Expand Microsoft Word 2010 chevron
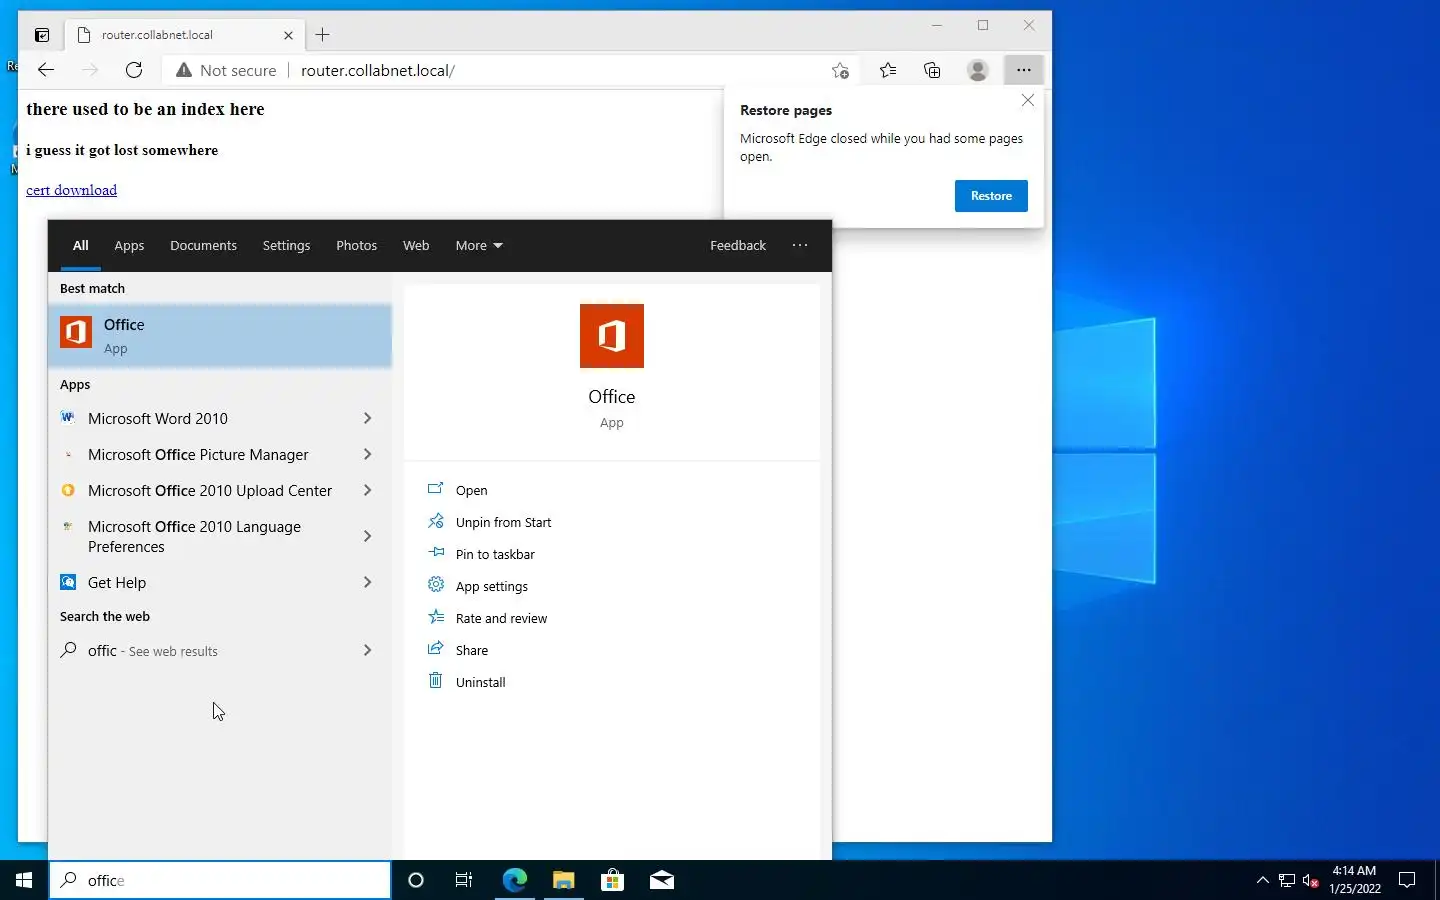Image resolution: width=1440 pixels, height=900 pixels. [x=367, y=418]
